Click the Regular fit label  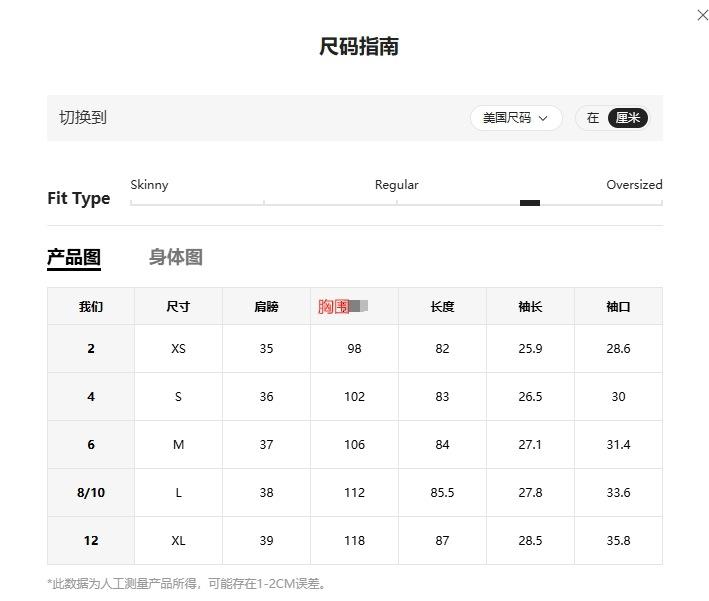pyautogui.click(x=397, y=185)
